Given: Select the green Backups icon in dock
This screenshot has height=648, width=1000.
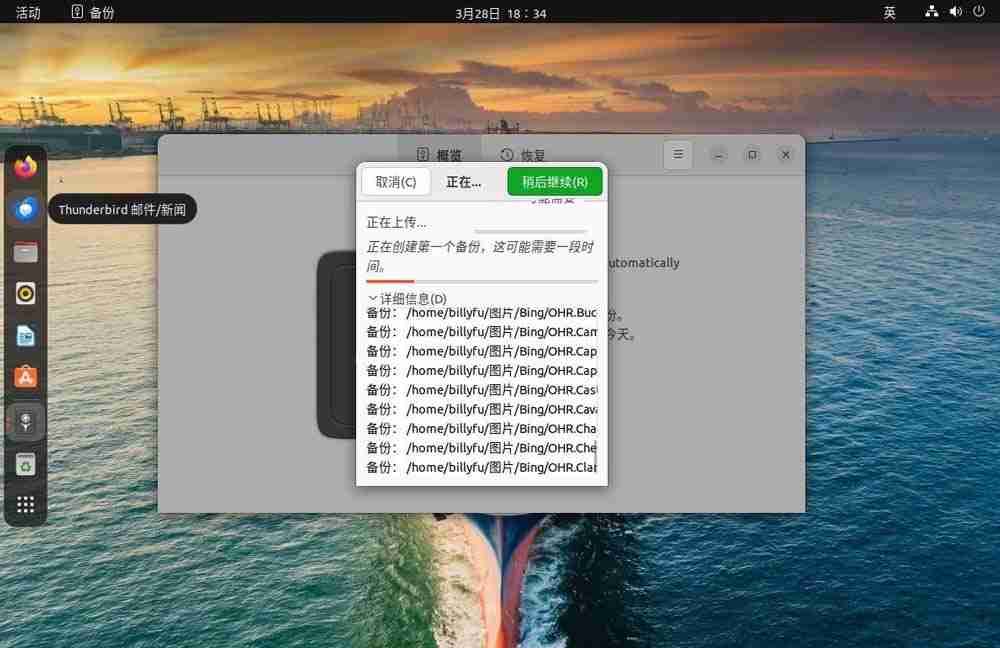Looking at the screenshot, I should coord(25,464).
